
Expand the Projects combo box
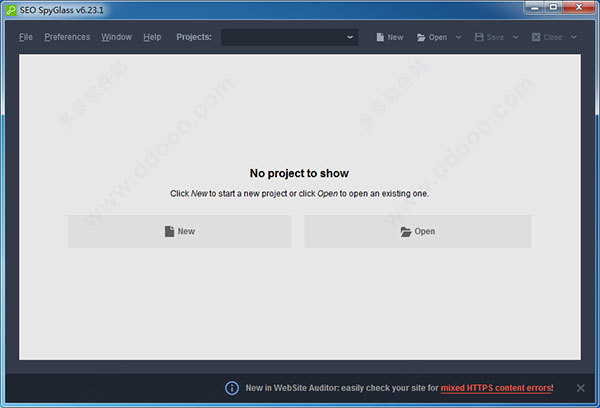pos(290,37)
